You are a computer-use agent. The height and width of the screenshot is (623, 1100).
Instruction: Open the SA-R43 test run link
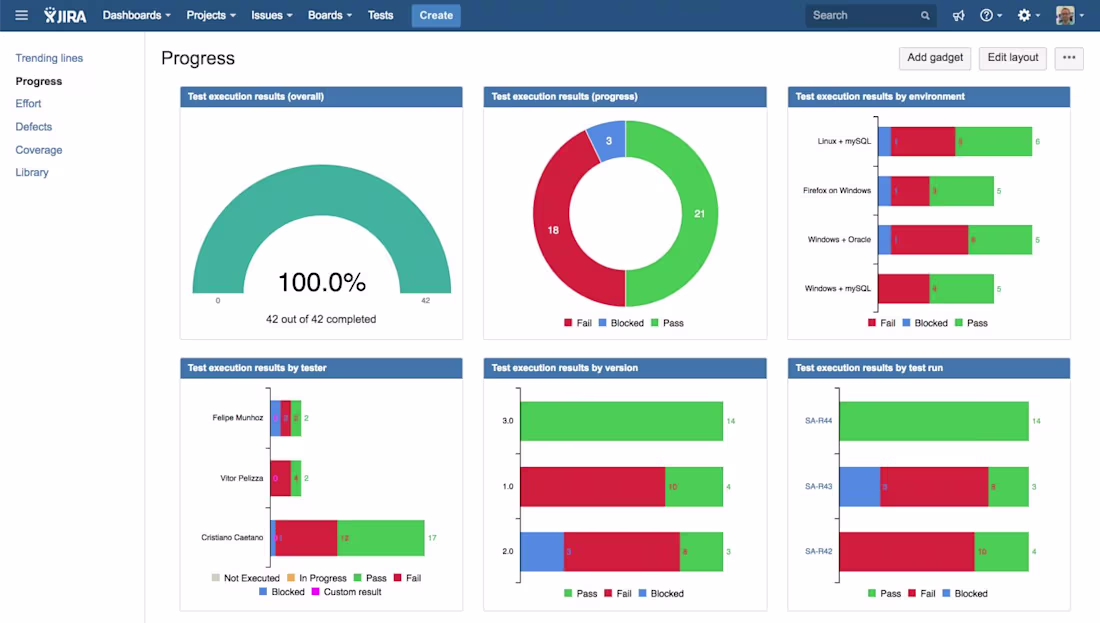pyautogui.click(x=819, y=486)
